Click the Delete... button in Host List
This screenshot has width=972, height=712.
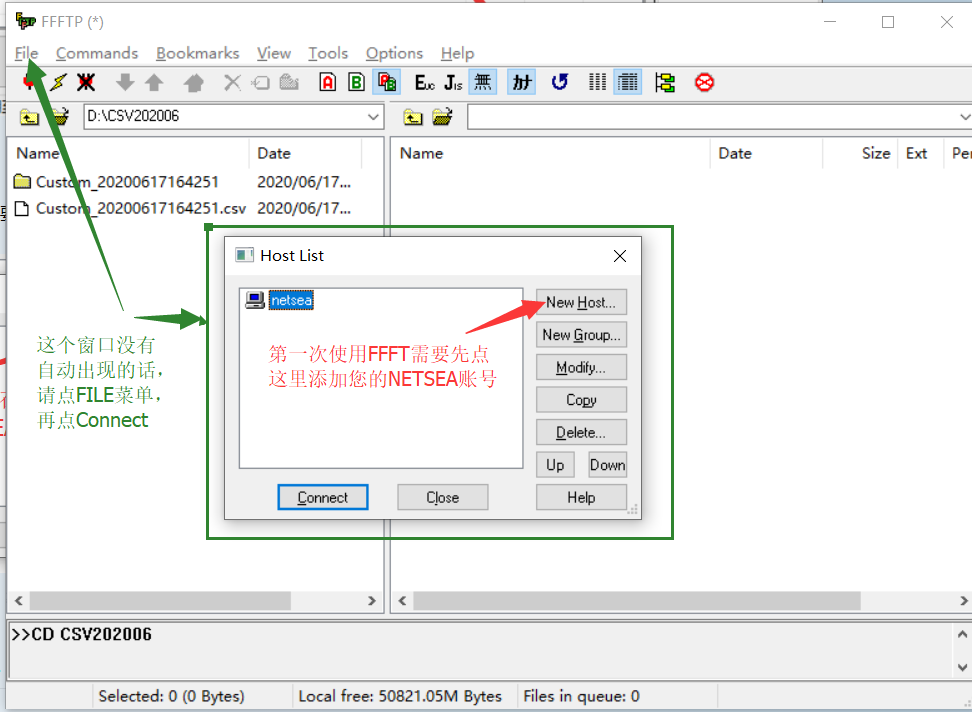click(x=581, y=433)
